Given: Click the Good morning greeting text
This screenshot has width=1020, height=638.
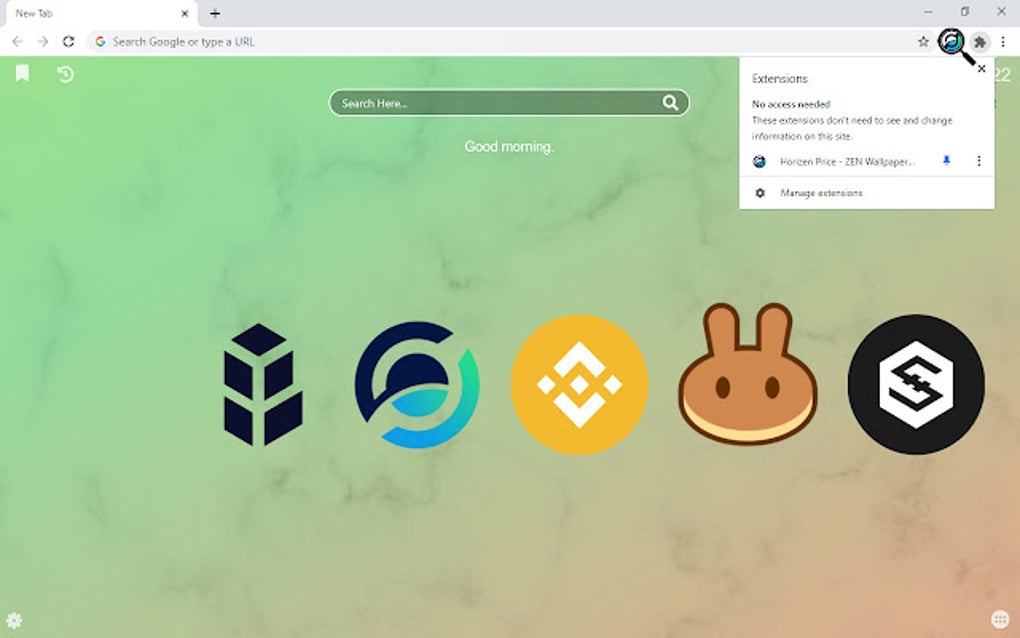Looking at the screenshot, I should [x=509, y=147].
